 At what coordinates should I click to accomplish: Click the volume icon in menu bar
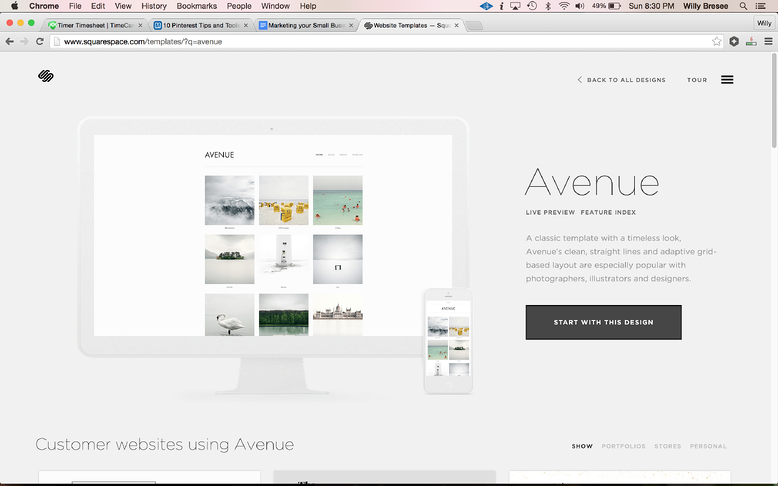(x=580, y=6)
